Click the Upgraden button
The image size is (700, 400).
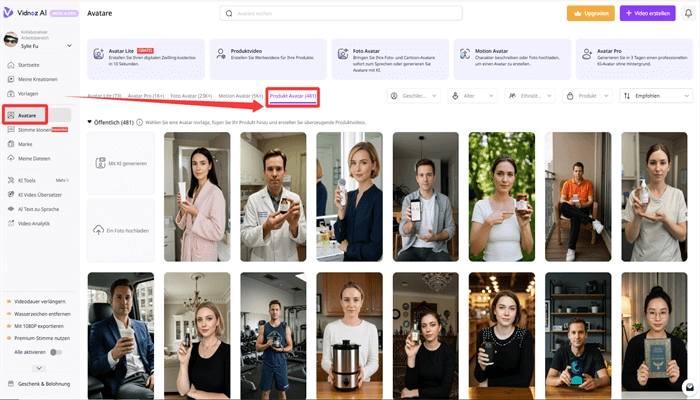pos(591,13)
